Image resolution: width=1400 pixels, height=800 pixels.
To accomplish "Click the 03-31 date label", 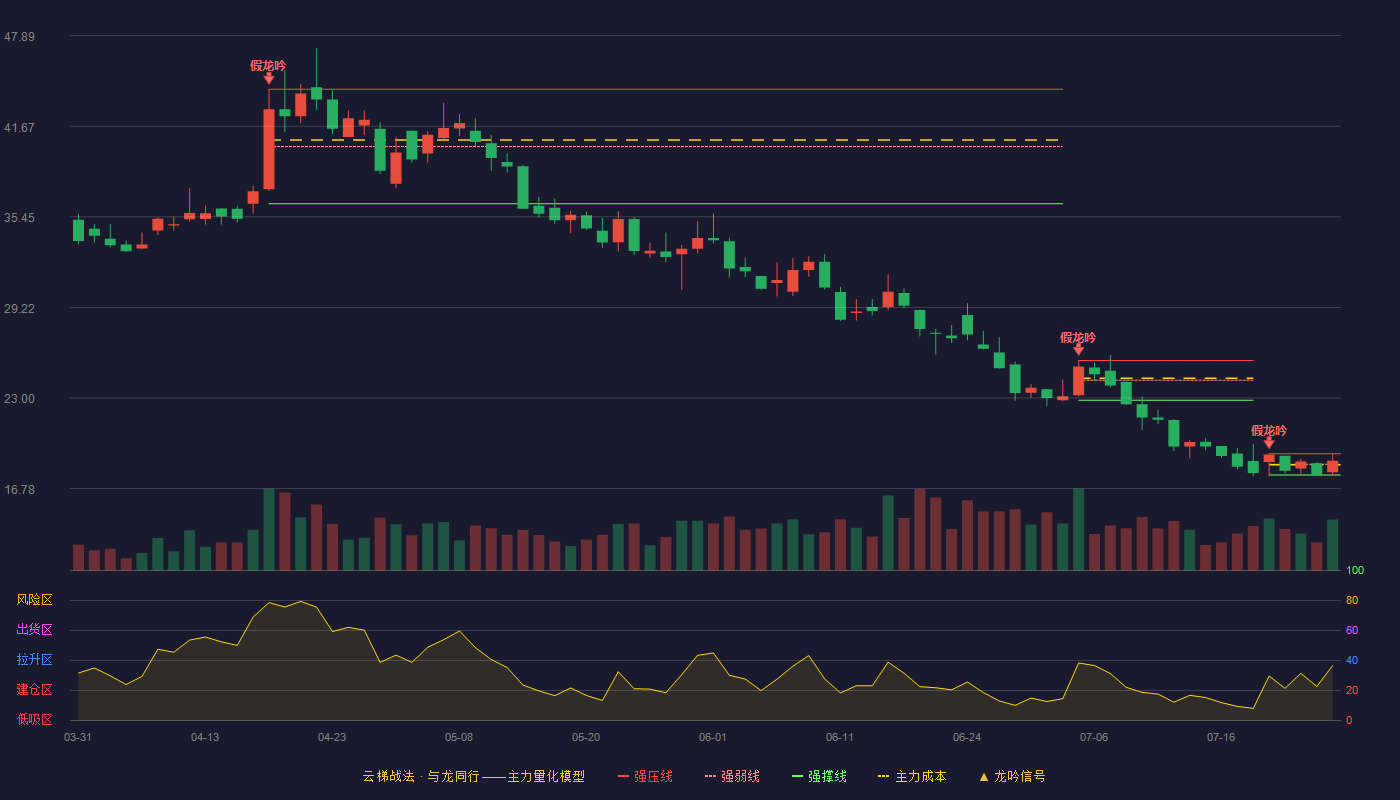I will pos(78,737).
